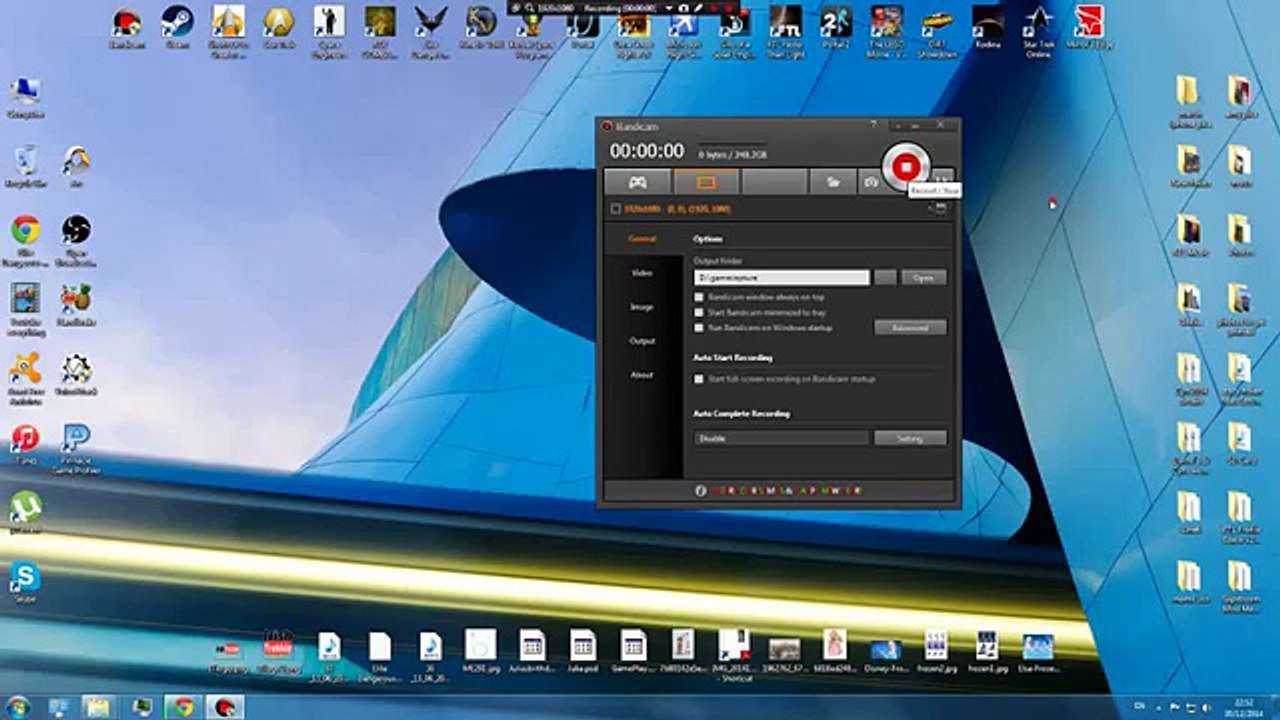1280x720 pixels.
Task: Pause recording with the Bandicam pause button
Action: [x=942, y=178]
